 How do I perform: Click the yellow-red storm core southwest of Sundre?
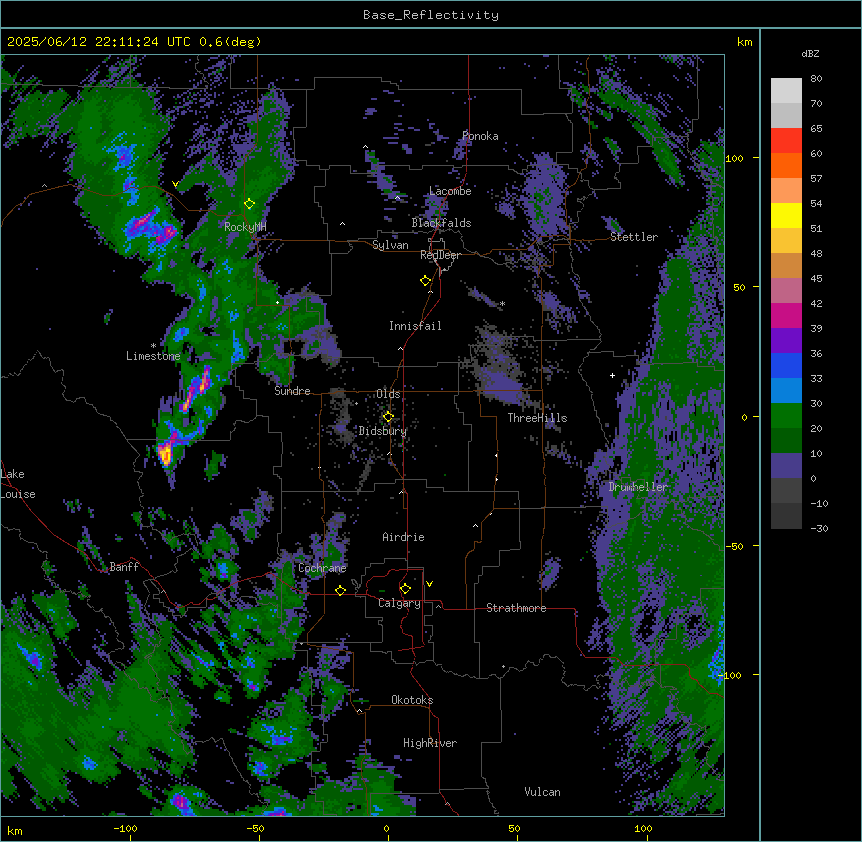pyautogui.click(x=165, y=455)
